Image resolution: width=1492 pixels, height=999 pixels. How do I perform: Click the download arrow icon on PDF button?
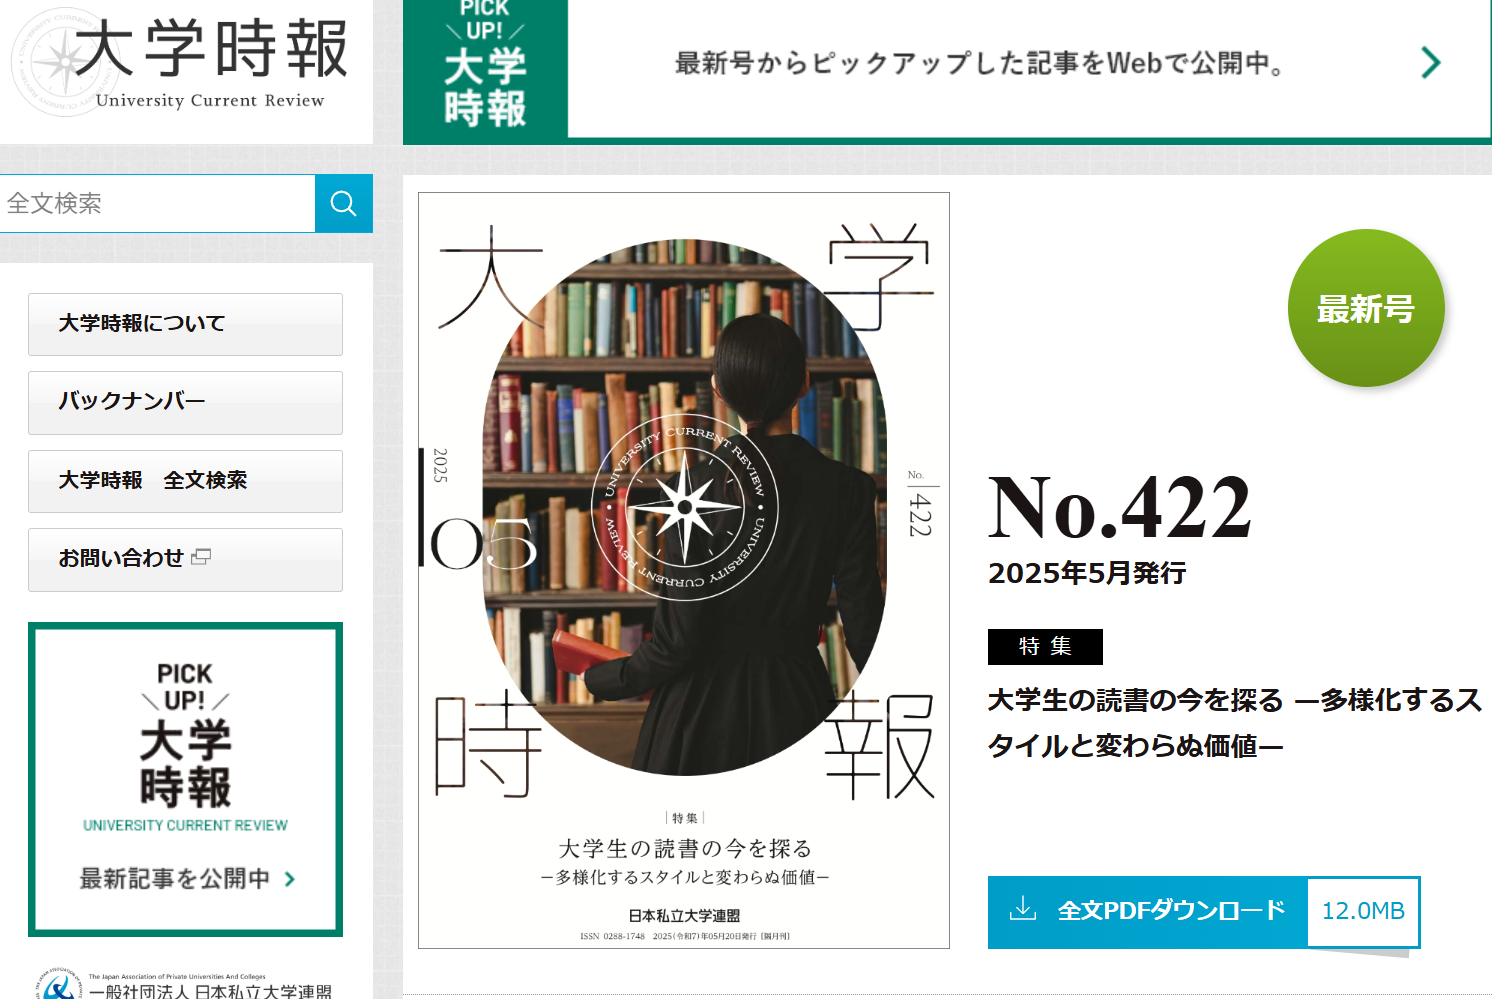(x=1023, y=909)
